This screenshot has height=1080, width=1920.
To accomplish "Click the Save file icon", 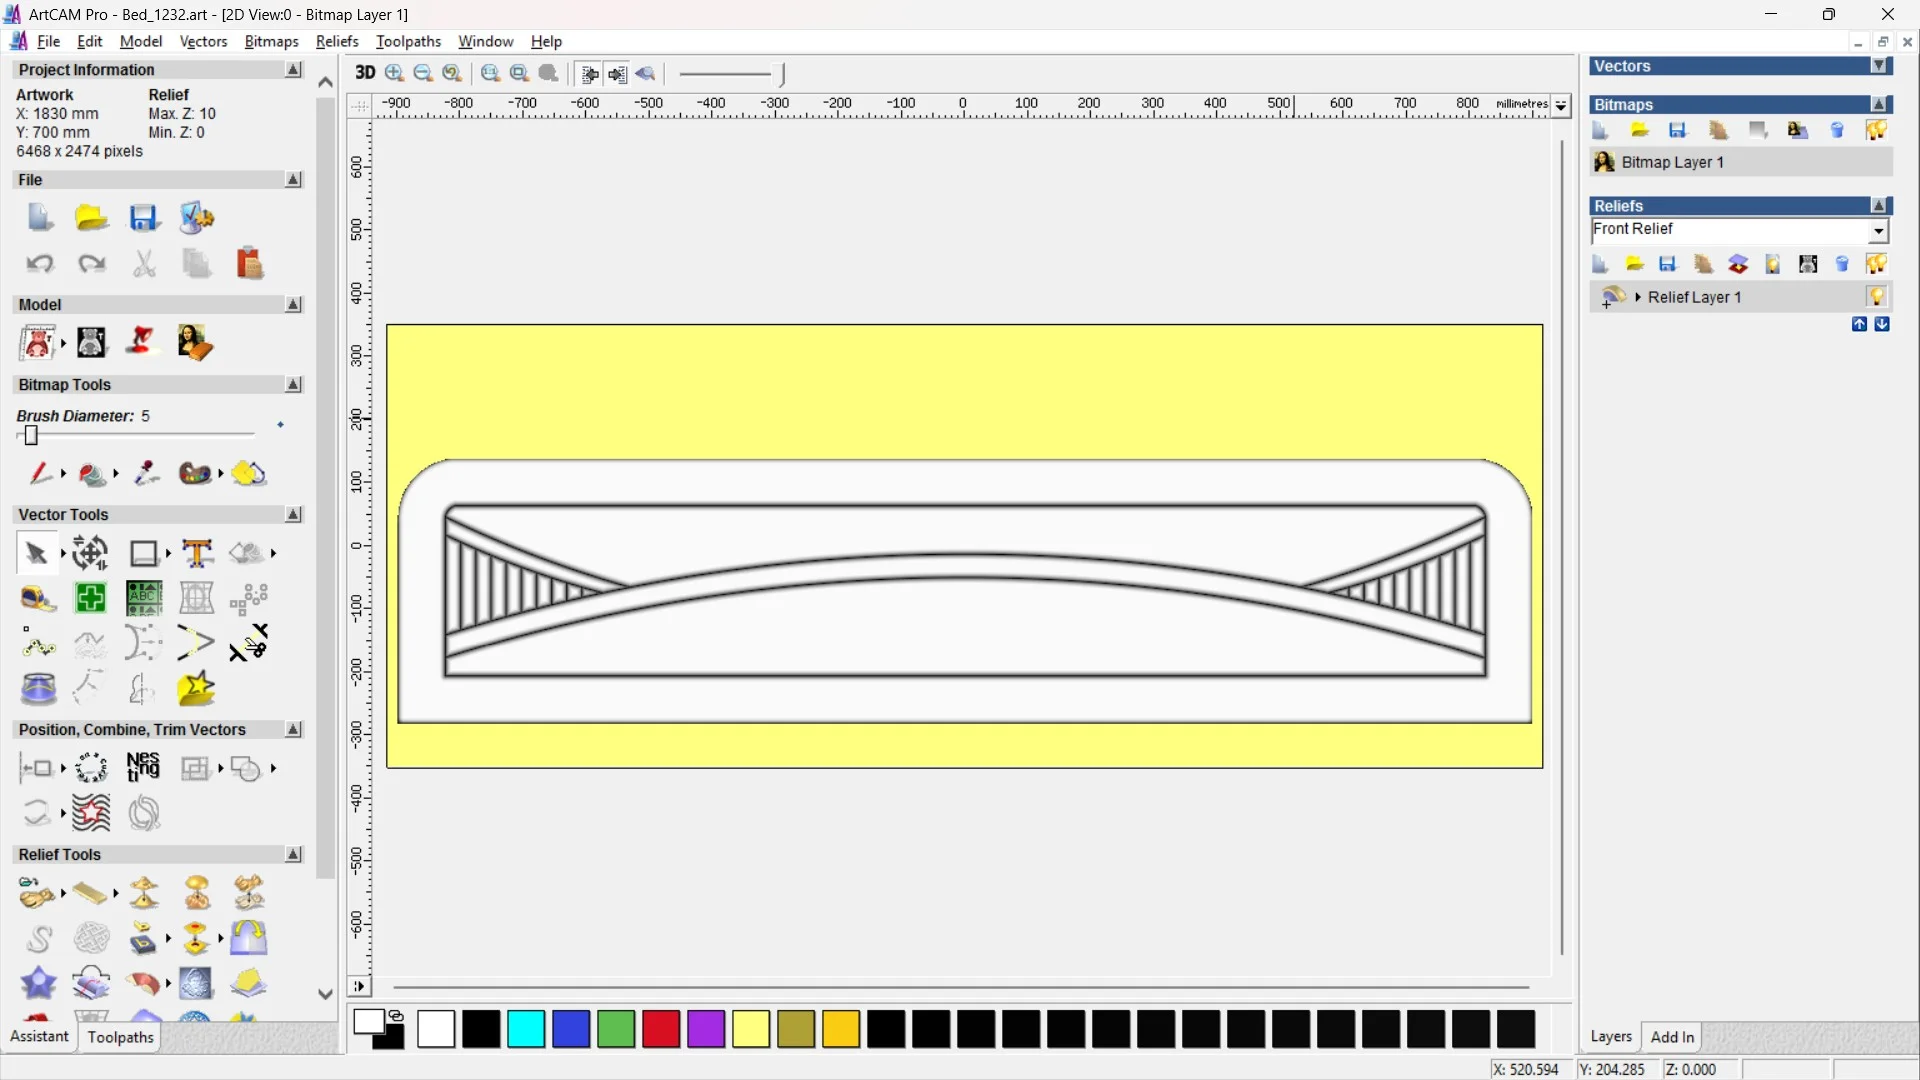I will click(x=144, y=218).
